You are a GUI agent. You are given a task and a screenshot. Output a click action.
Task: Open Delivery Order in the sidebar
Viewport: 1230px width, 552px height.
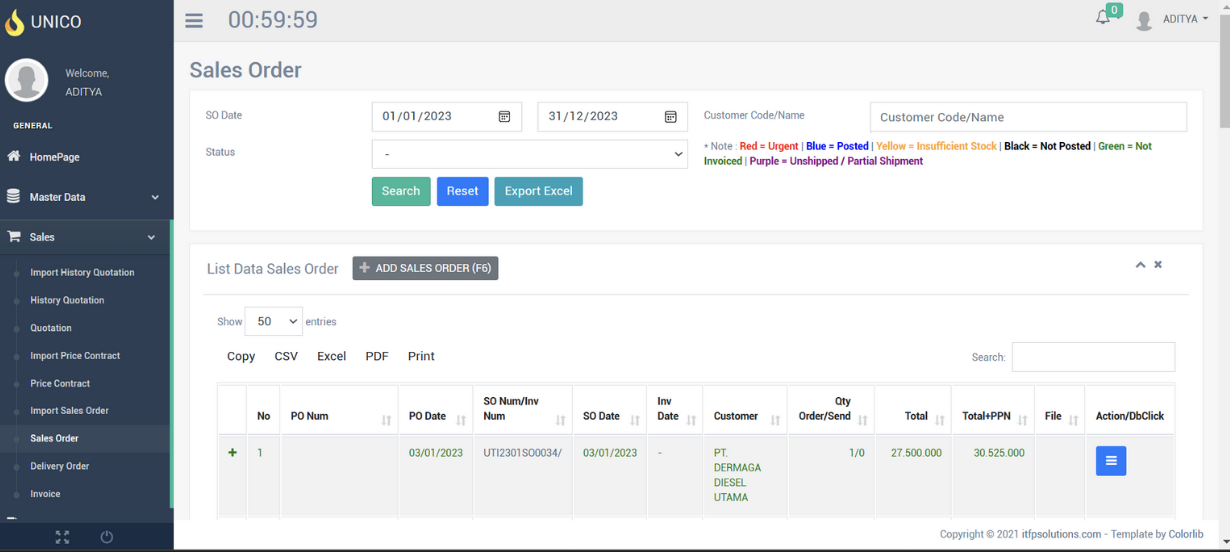click(60, 466)
